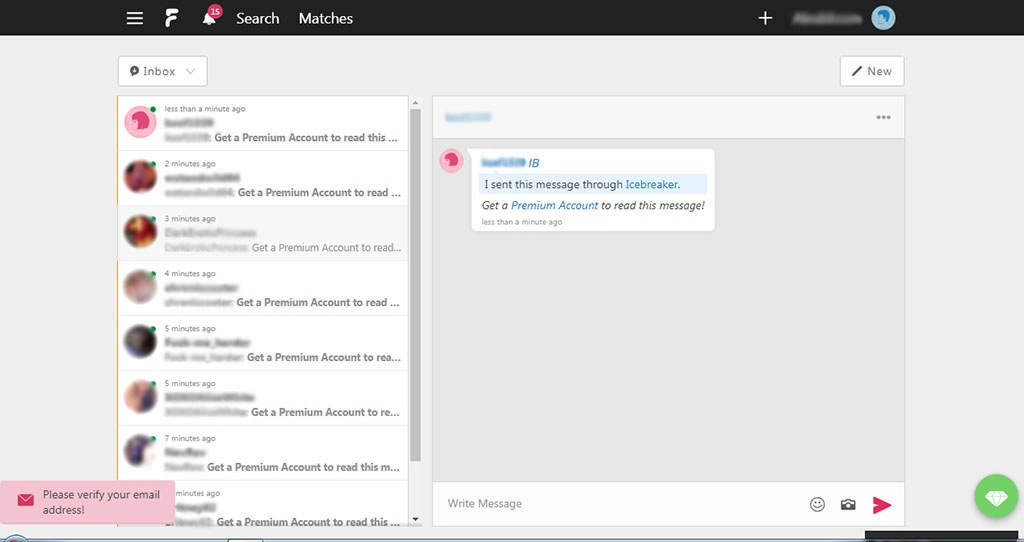Select the conversation from 3 minutes ago
The width and height of the screenshot is (1024, 542).
(x=263, y=233)
